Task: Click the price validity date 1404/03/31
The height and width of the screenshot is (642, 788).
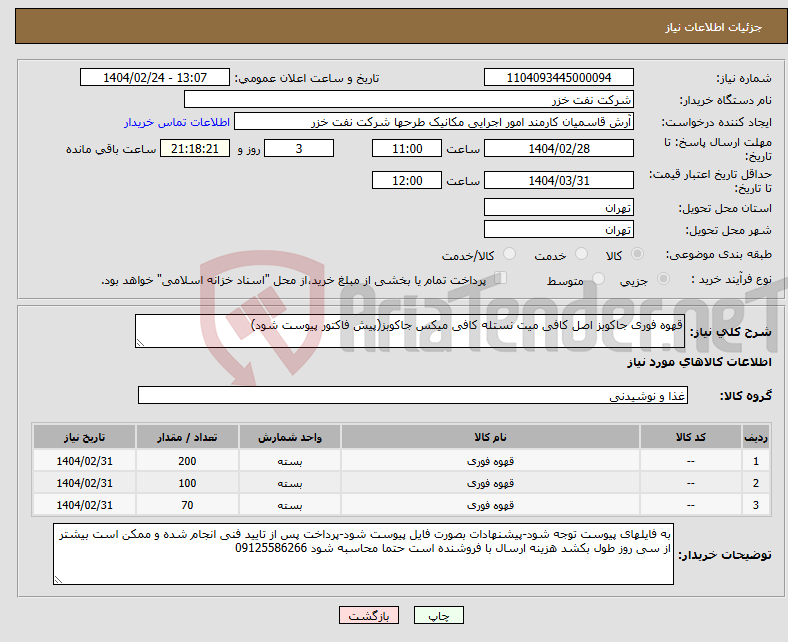Action: [559, 180]
